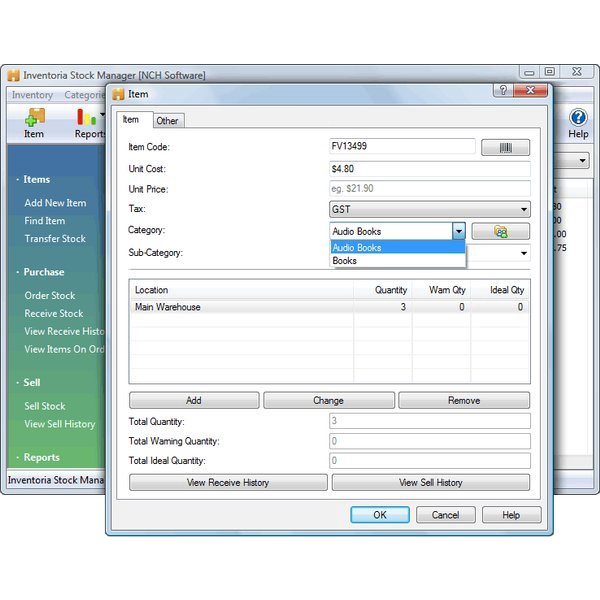Click the Item toolbar icon in main window
The width and height of the screenshot is (600, 600).
[x=34, y=123]
